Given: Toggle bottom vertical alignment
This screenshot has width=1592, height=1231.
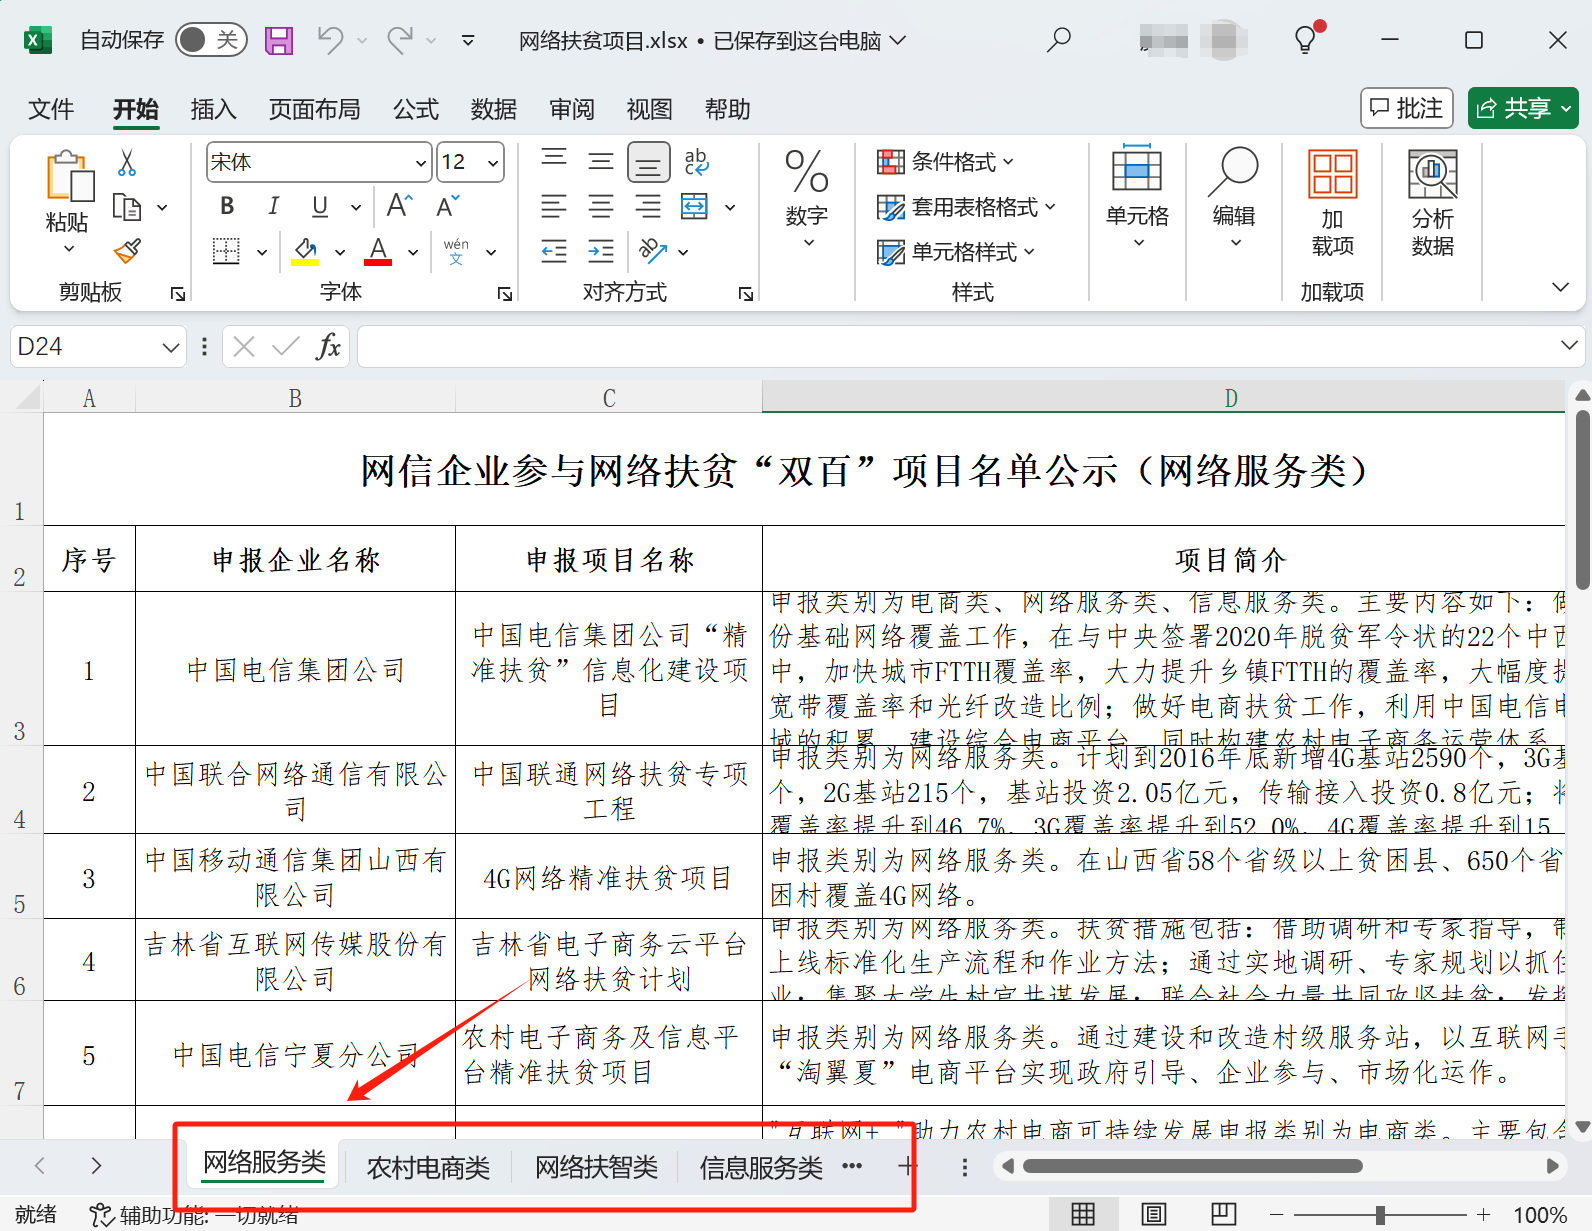Looking at the screenshot, I should [x=648, y=162].
